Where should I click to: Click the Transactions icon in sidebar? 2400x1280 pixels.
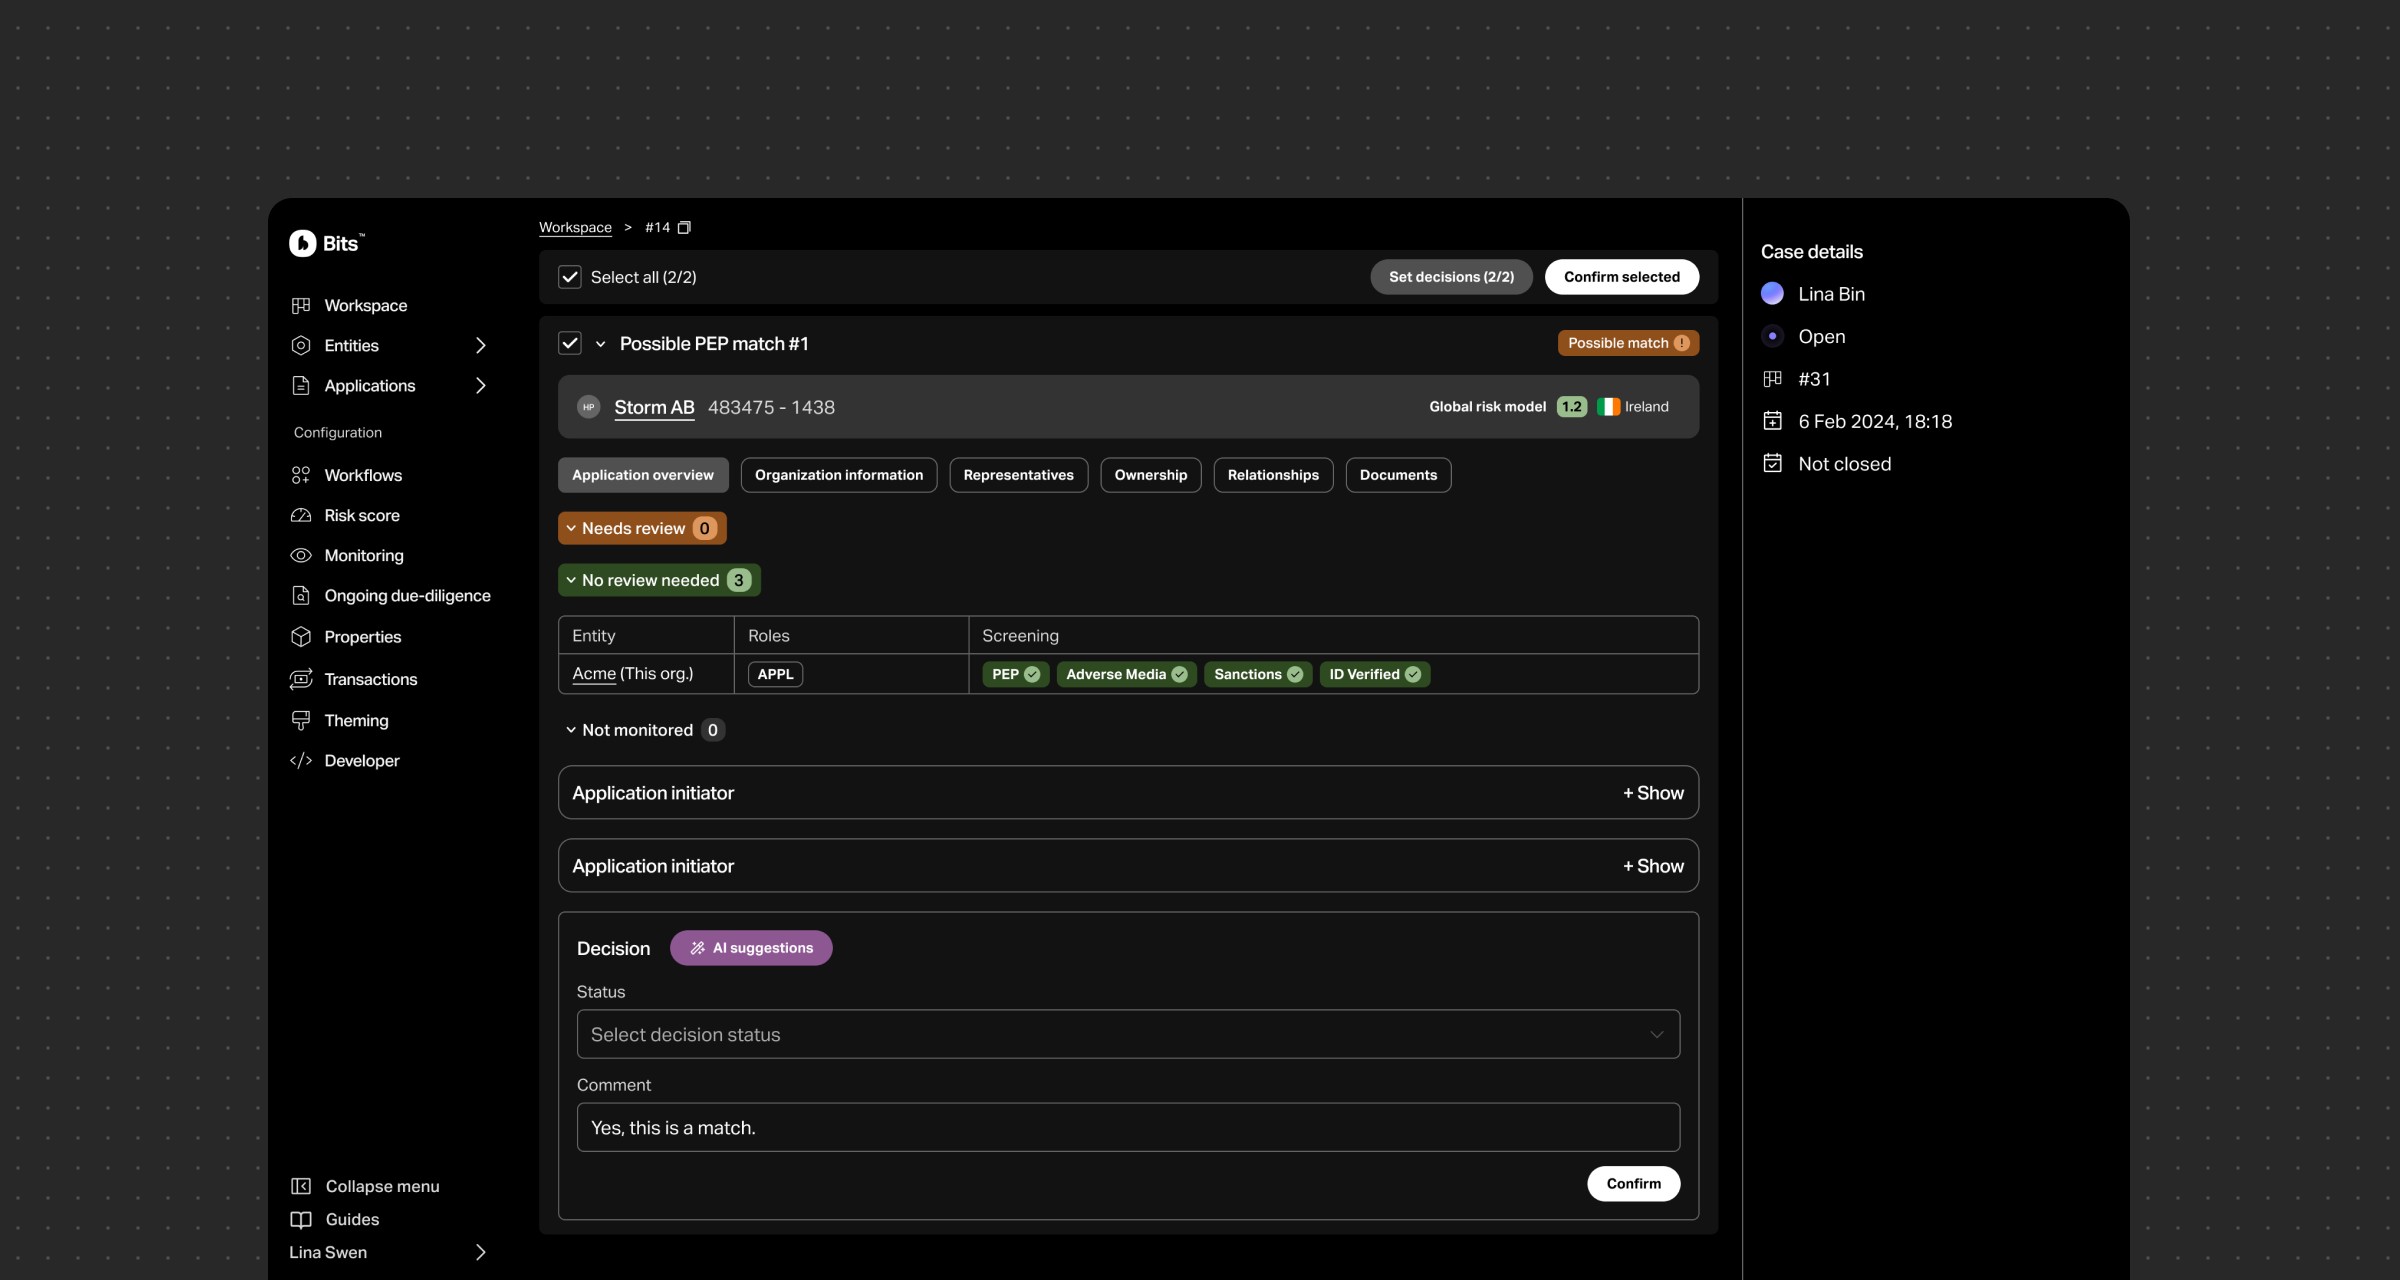301,679
